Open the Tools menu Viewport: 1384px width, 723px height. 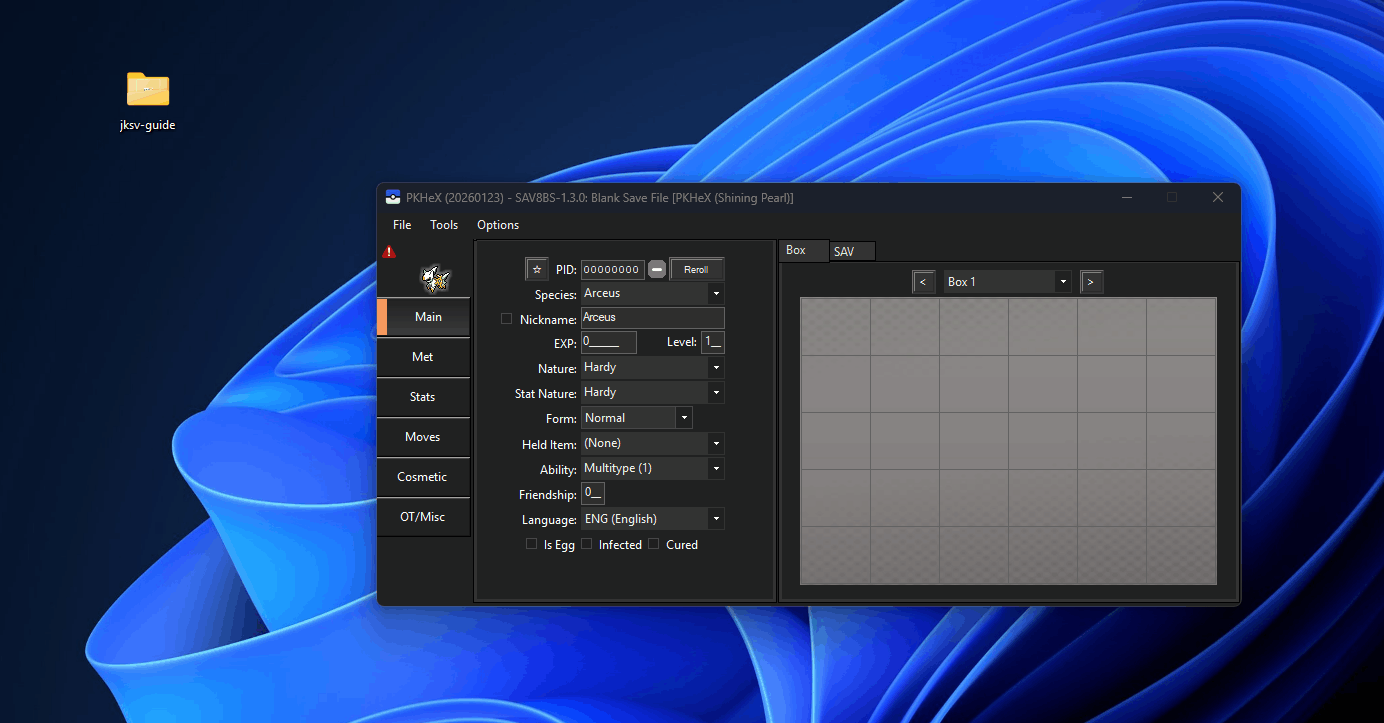click(x=444, y=225)
